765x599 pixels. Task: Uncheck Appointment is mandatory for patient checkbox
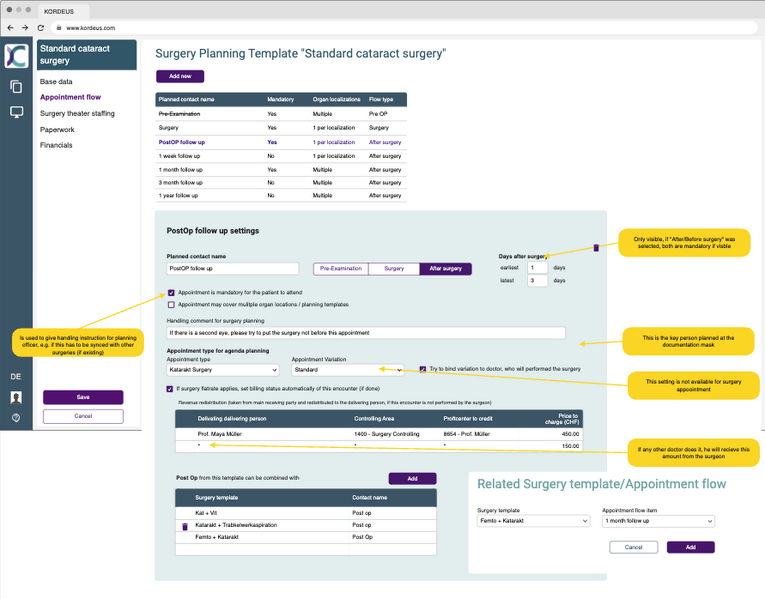tap(171, 293)
